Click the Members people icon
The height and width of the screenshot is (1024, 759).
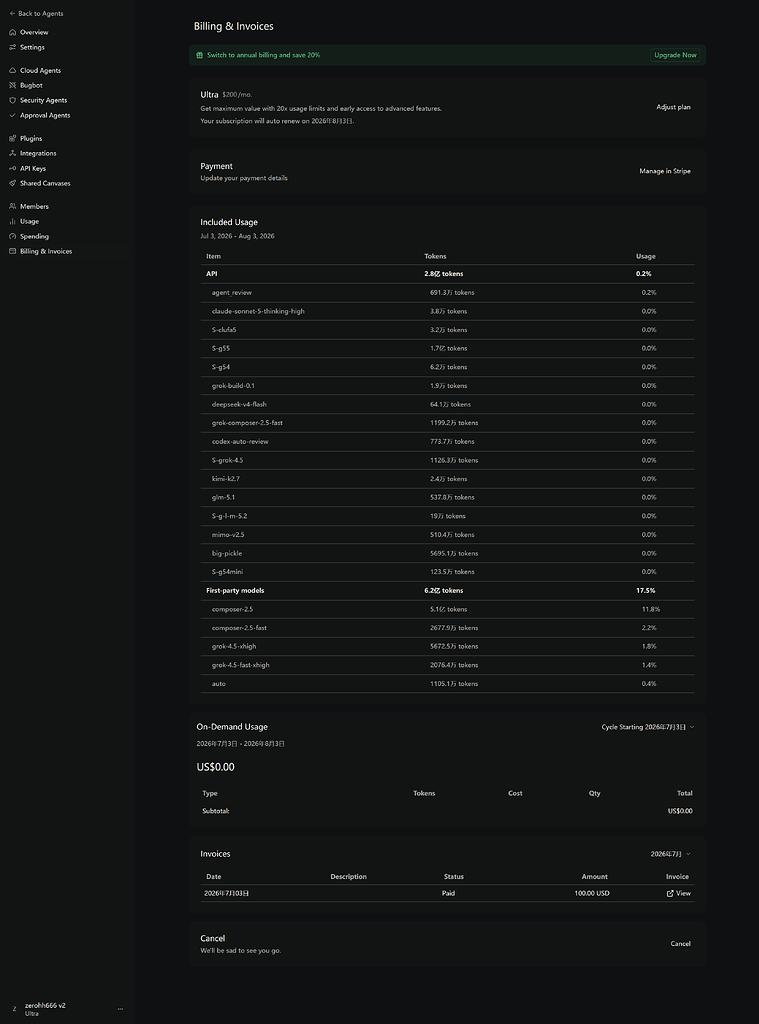(12, 206)
